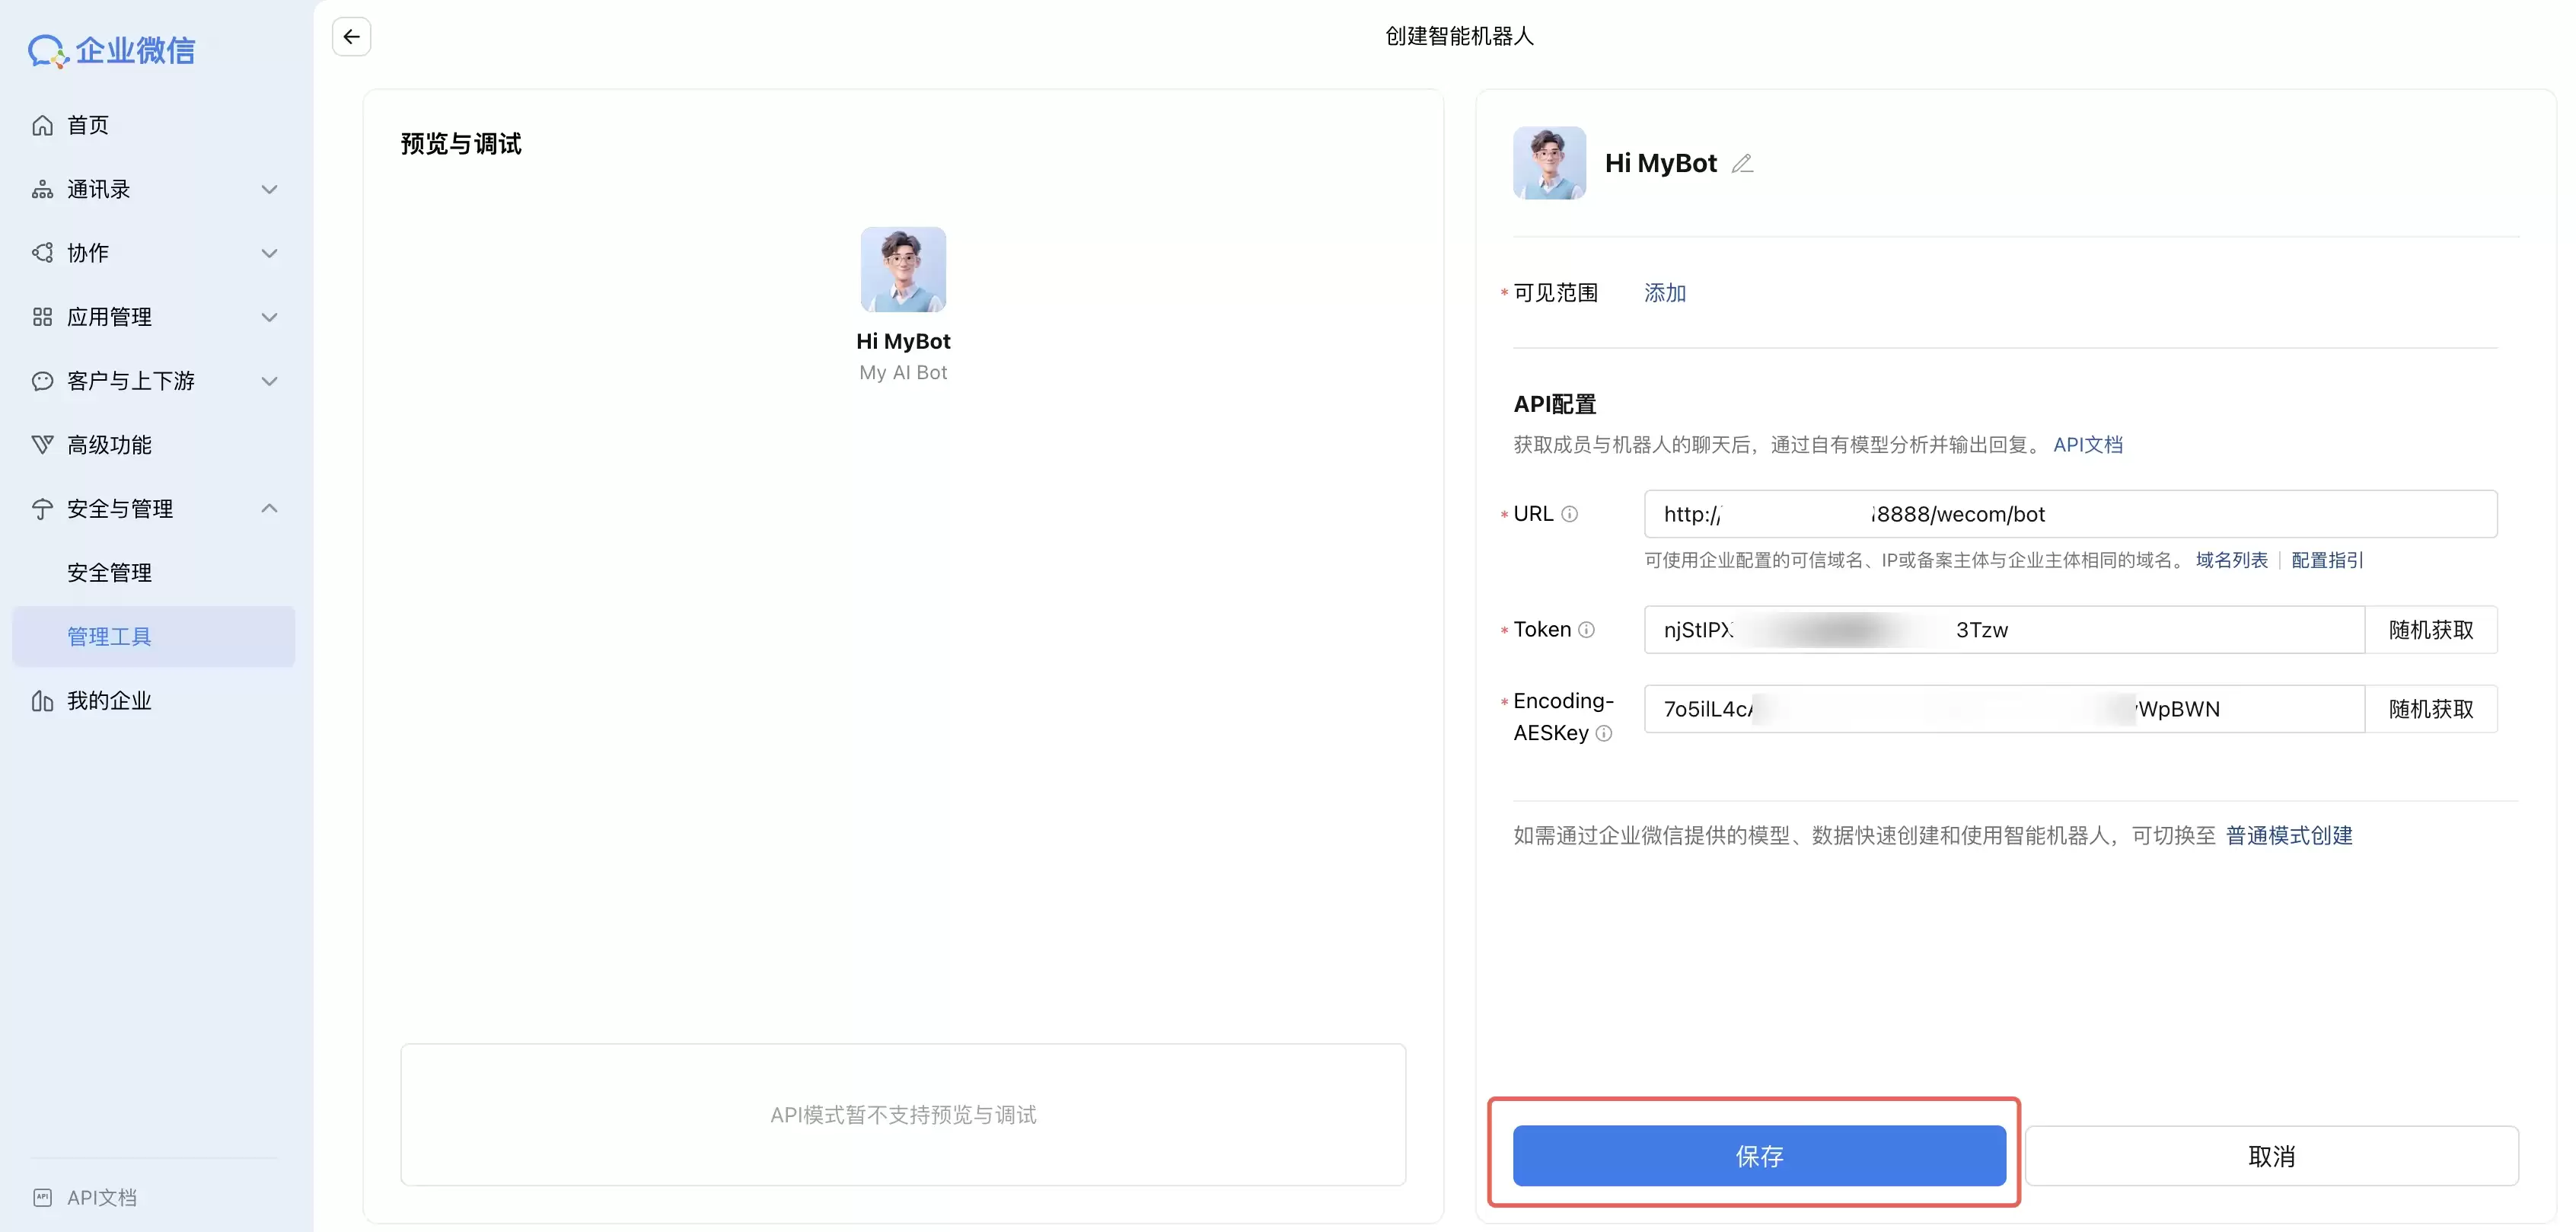Click the back arrow at the top left
2576x1232 pixels.
pos(350,36)
